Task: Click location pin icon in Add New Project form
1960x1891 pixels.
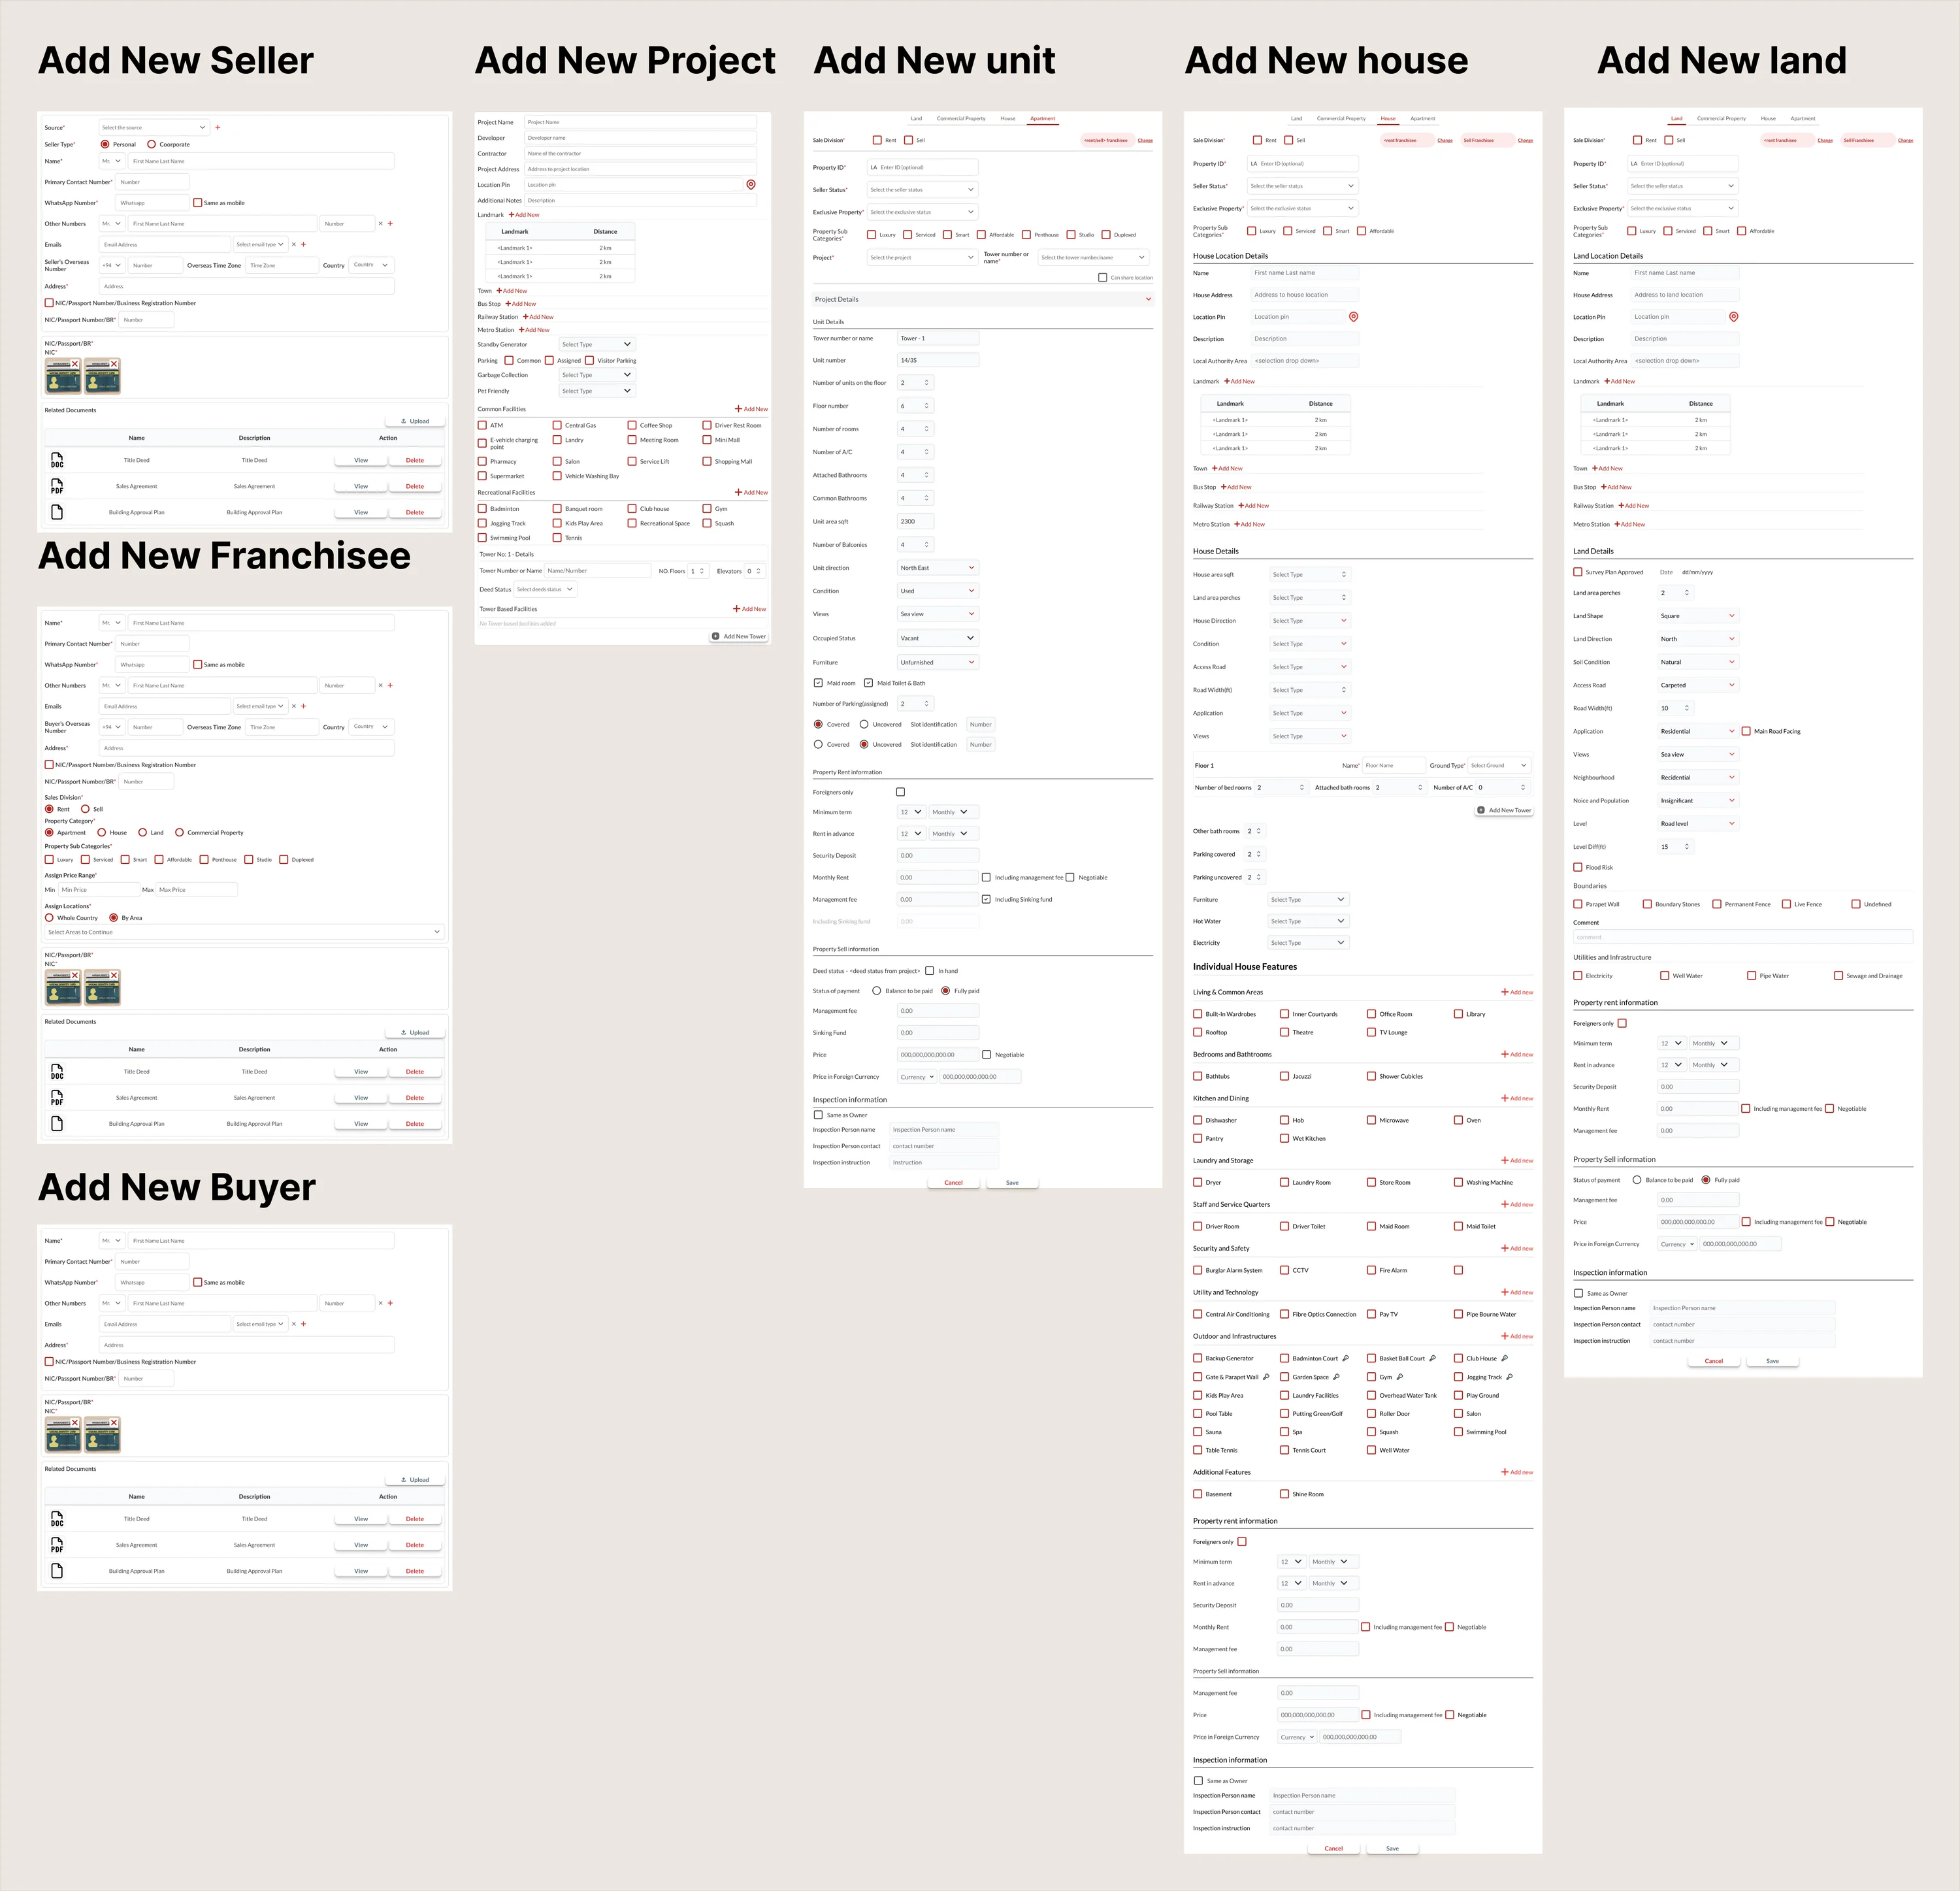Action: (751, 184)
